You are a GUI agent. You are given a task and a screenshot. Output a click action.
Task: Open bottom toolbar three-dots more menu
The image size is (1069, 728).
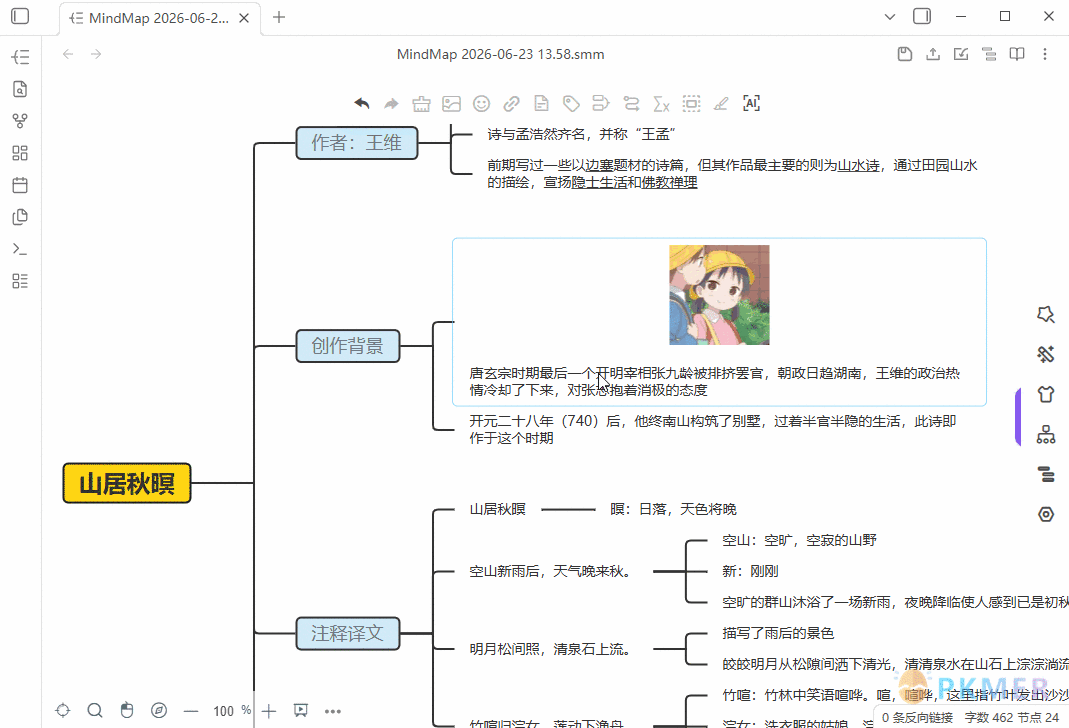click(x=333, y=711)
